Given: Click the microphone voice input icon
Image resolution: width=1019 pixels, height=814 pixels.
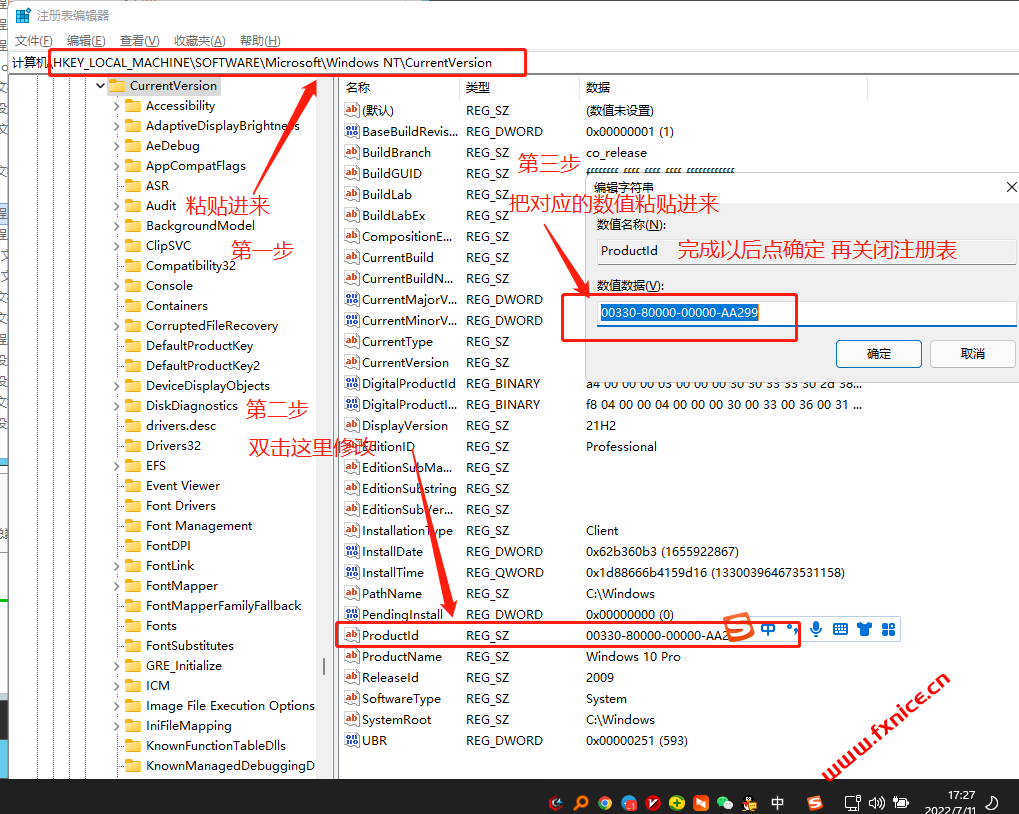Looking at the screenshot, I should (816, 629).
